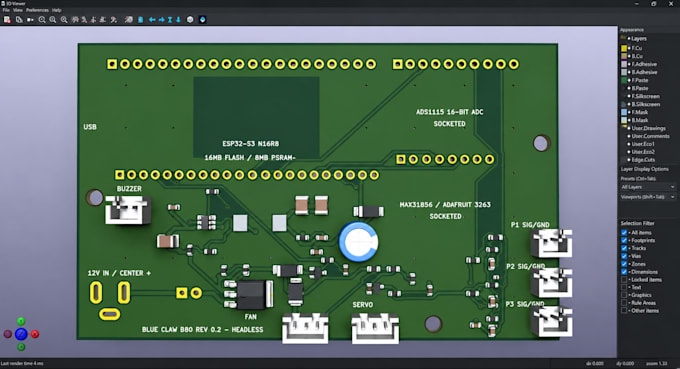Toggle User.Comments layer visibility dot
Screen dimensions: 680x369
tap(629, 136)
